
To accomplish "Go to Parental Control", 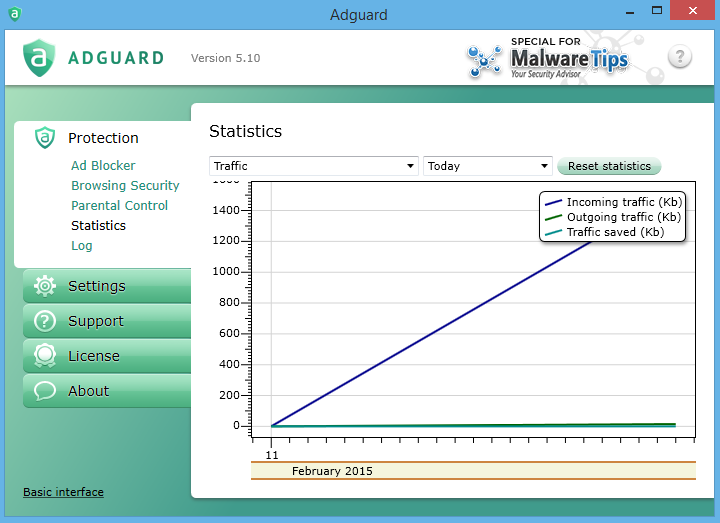I will 119,205.
